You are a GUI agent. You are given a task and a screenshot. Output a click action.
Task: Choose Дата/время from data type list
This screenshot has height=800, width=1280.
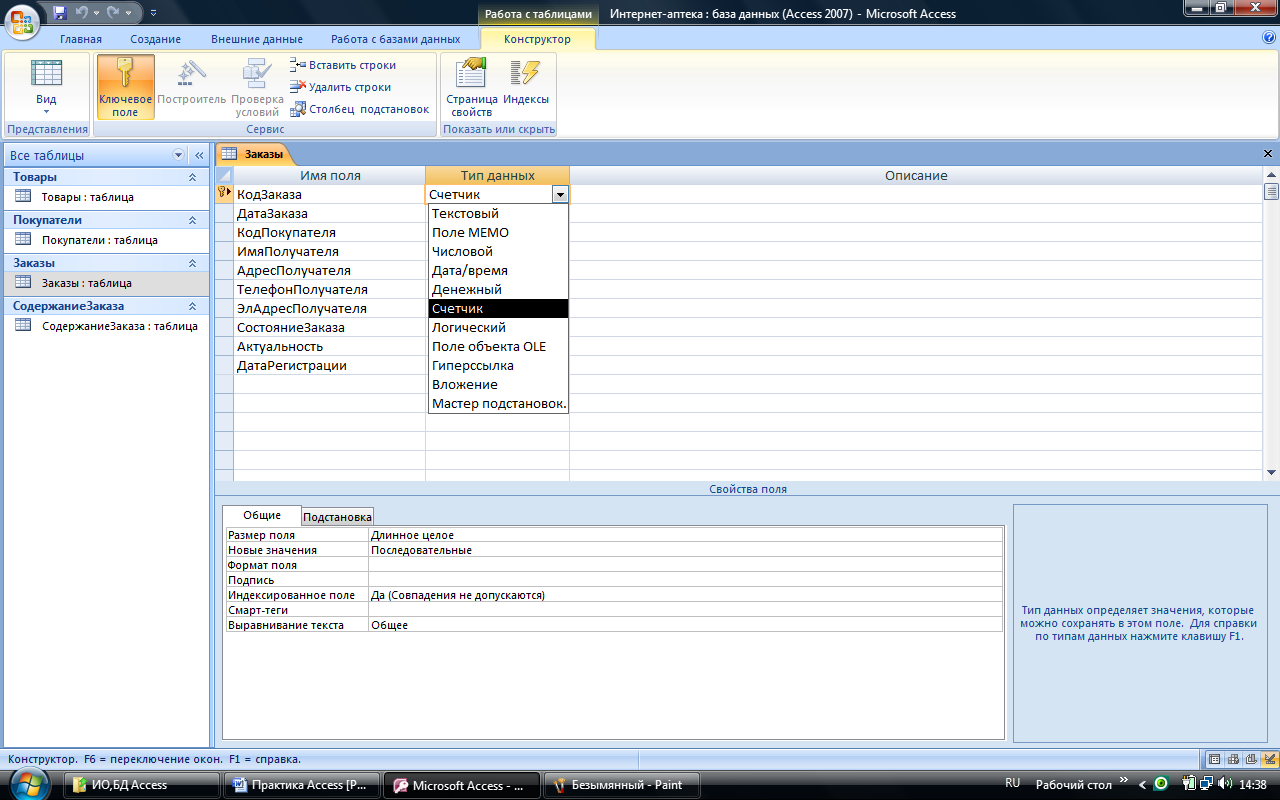click(x=498, y=271)
